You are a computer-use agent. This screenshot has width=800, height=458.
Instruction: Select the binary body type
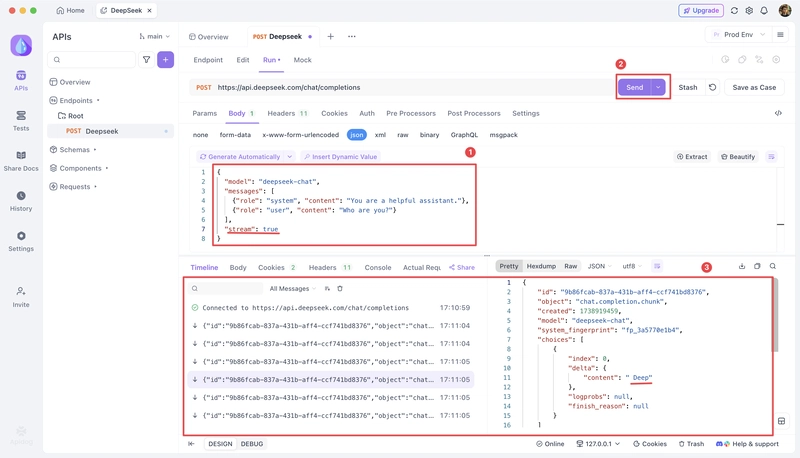(x=430, y=135)
